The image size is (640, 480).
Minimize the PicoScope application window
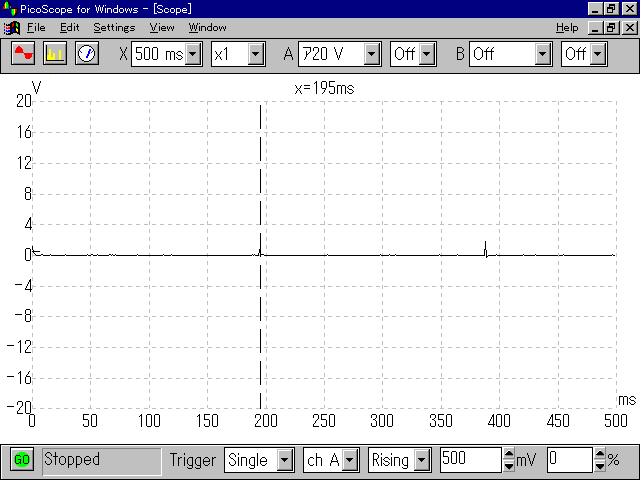595,9
